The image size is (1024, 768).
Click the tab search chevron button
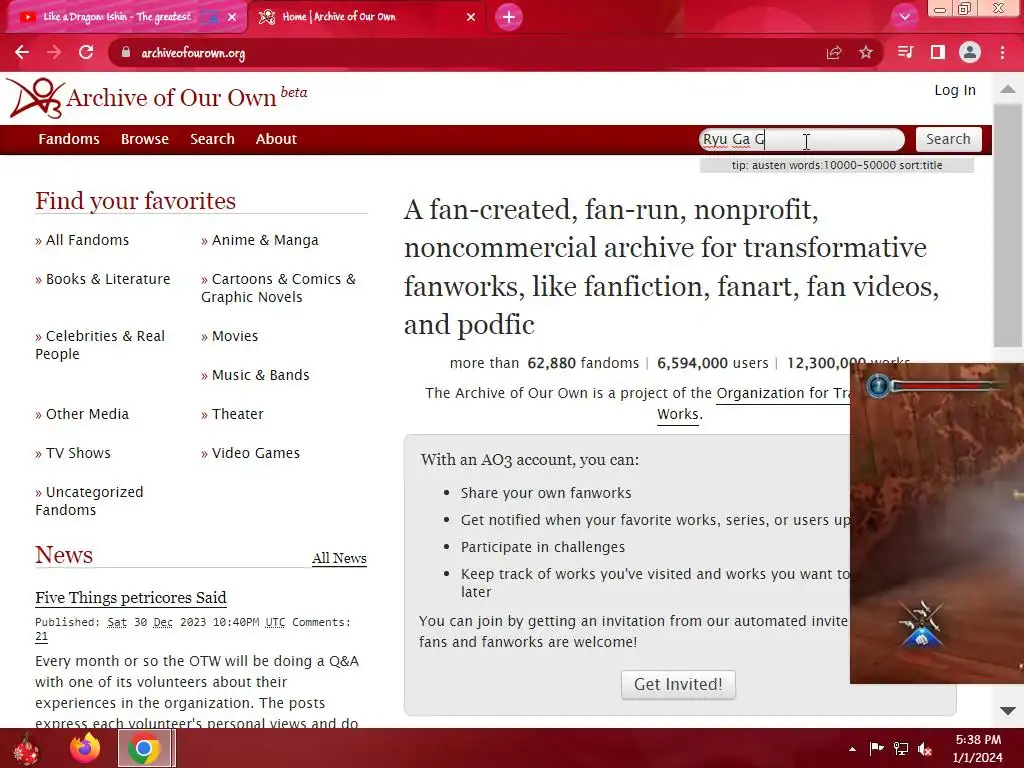[x=904, y=17]
